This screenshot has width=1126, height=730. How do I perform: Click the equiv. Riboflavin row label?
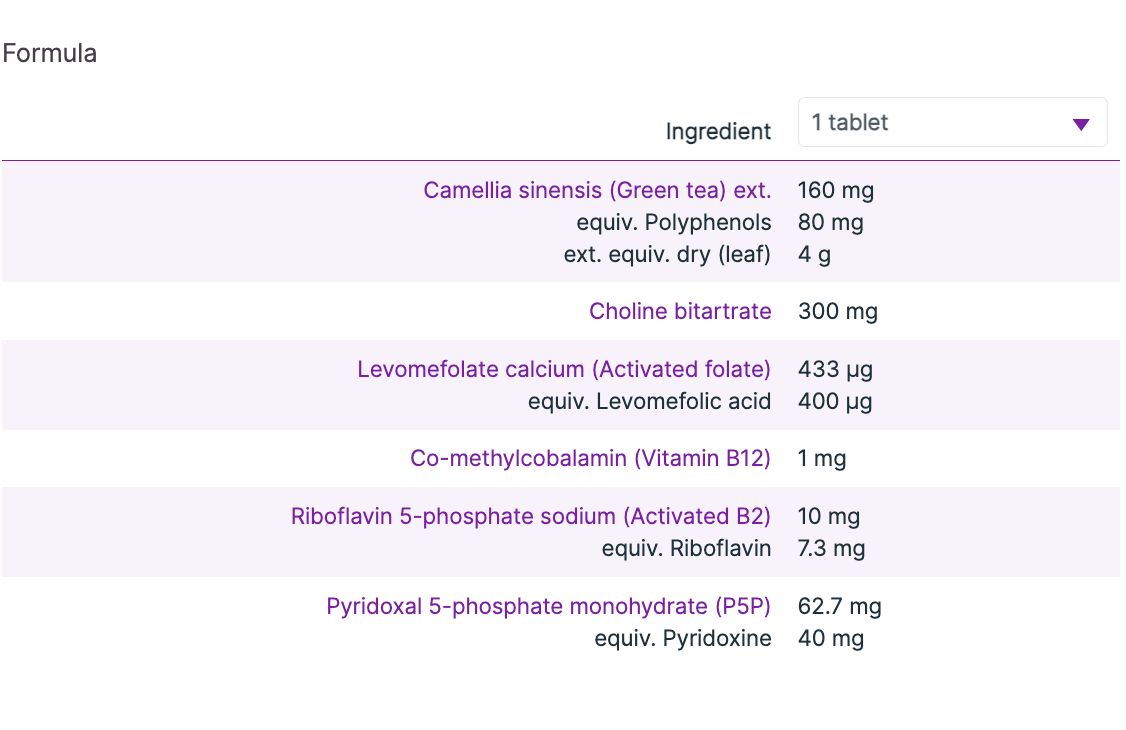click(x=686, y=548)
